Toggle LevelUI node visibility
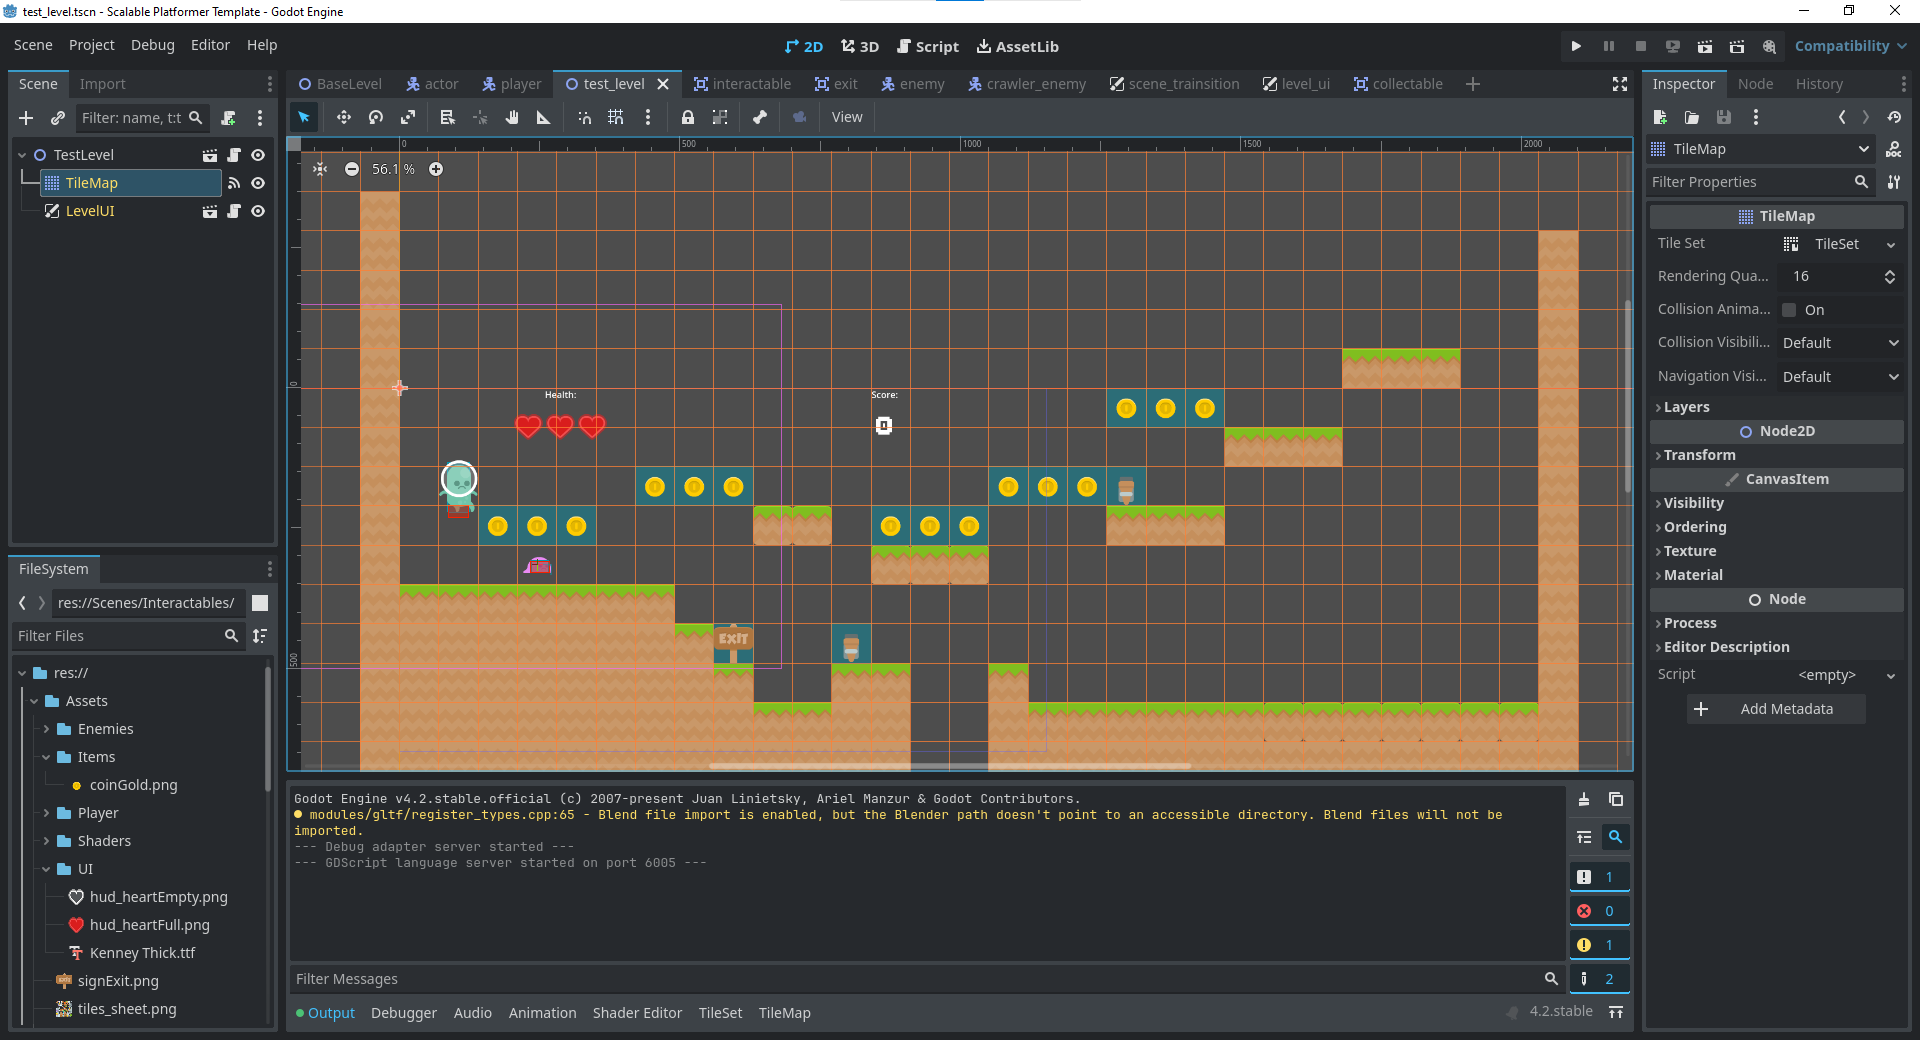The width and height of the screenshot is (1920, 1040). coord(258,211)
